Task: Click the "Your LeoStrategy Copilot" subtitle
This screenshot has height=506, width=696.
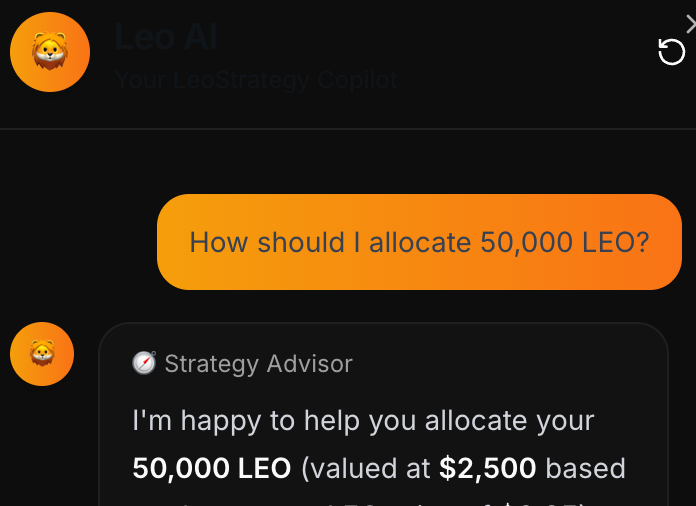Action: point(256,79)
